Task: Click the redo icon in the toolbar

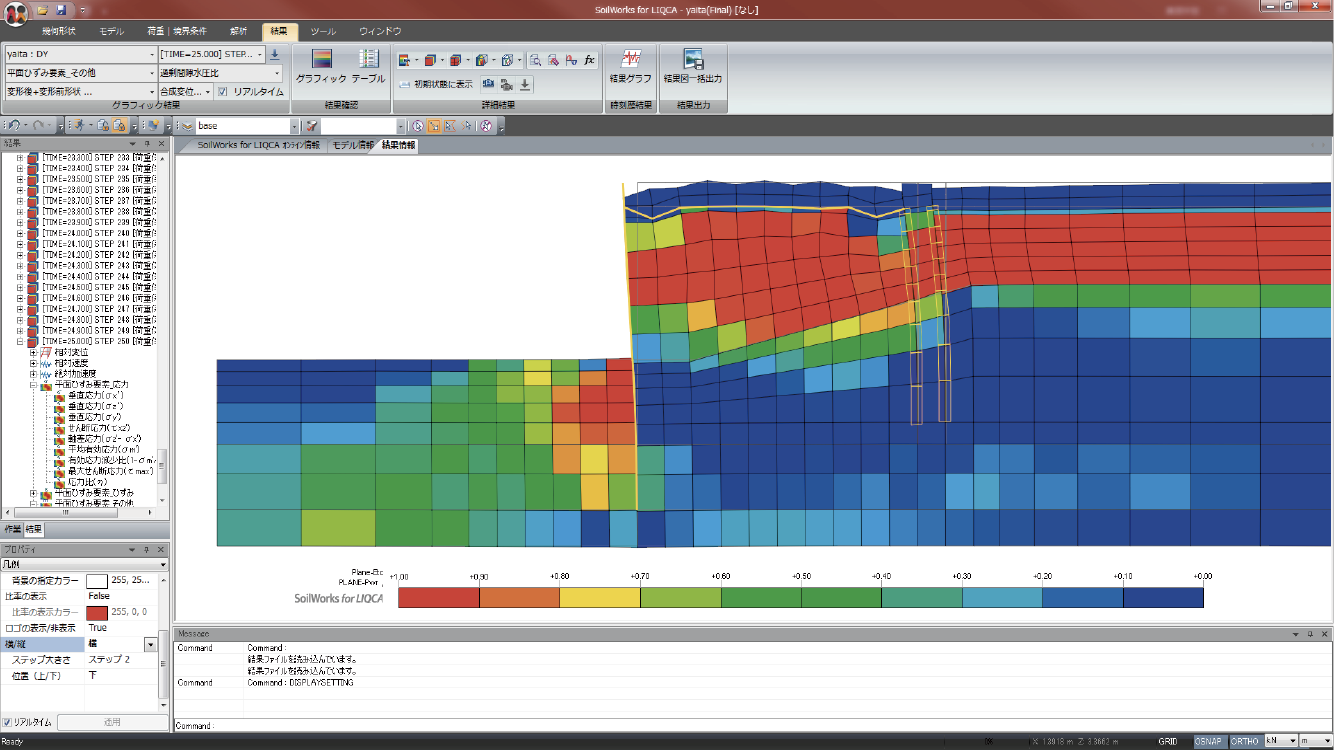Action: pyautogui.click(x=38, y=126)
